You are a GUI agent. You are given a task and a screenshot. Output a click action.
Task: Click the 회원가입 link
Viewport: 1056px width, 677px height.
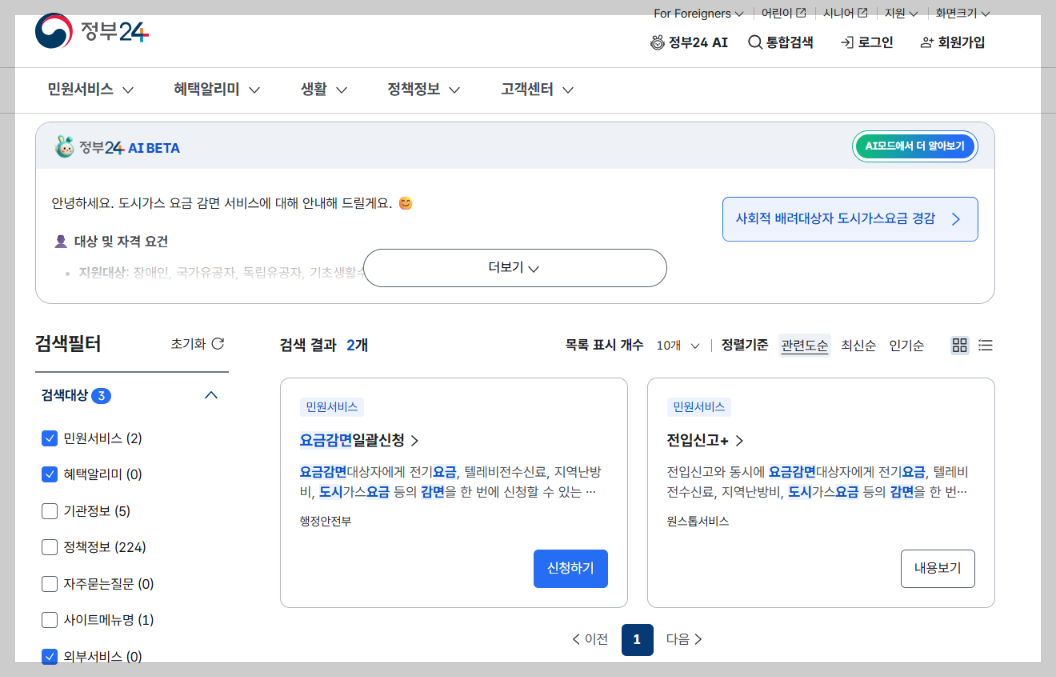point(952,42)
